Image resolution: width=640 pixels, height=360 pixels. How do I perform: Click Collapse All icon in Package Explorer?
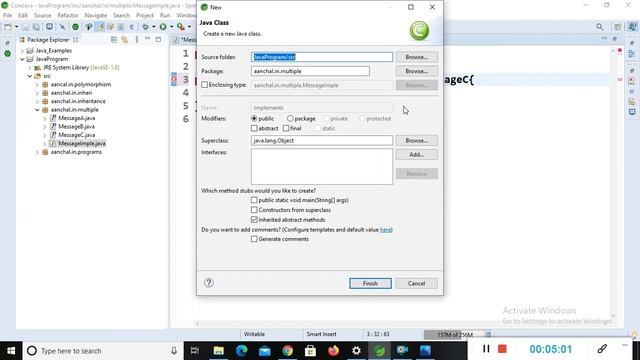click(114, 40)
